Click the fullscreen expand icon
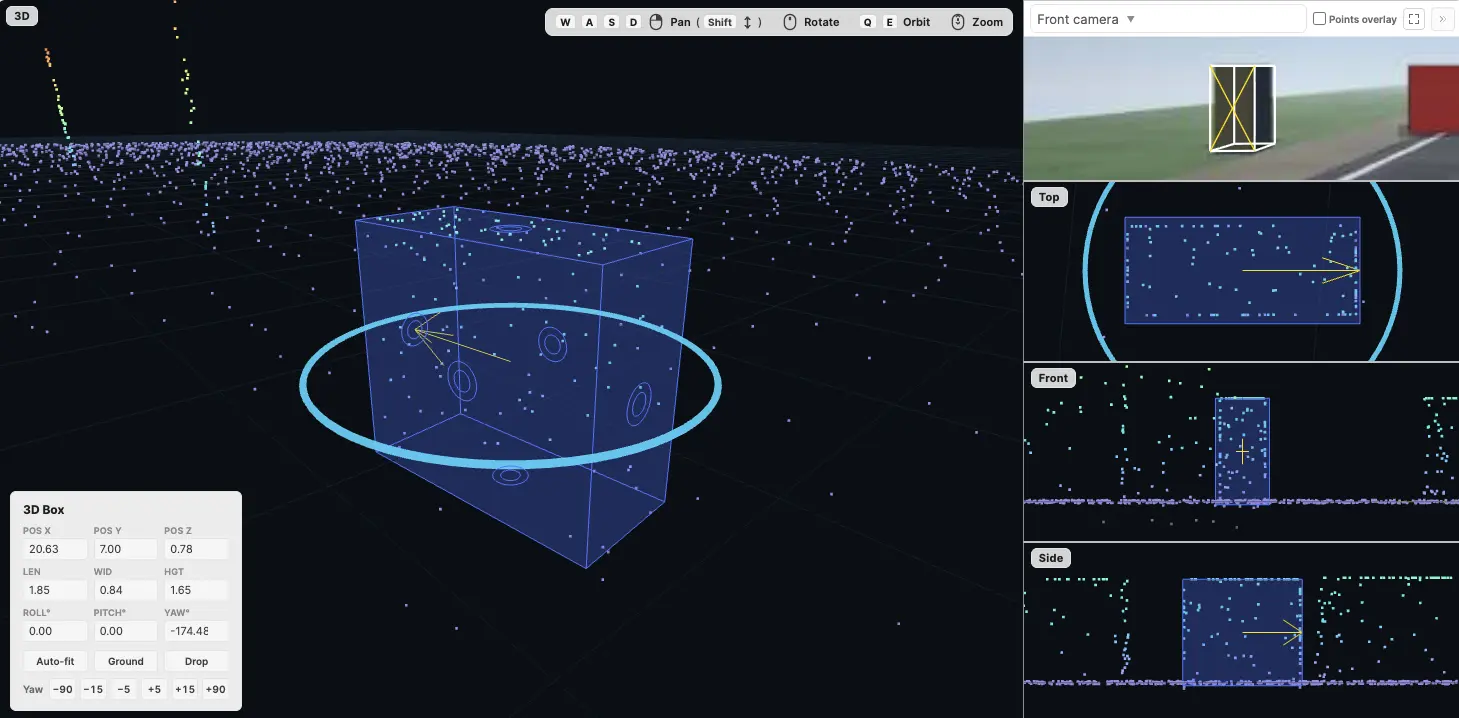This screenshot has width=1459, height=718. click(x=1414, y=19)
